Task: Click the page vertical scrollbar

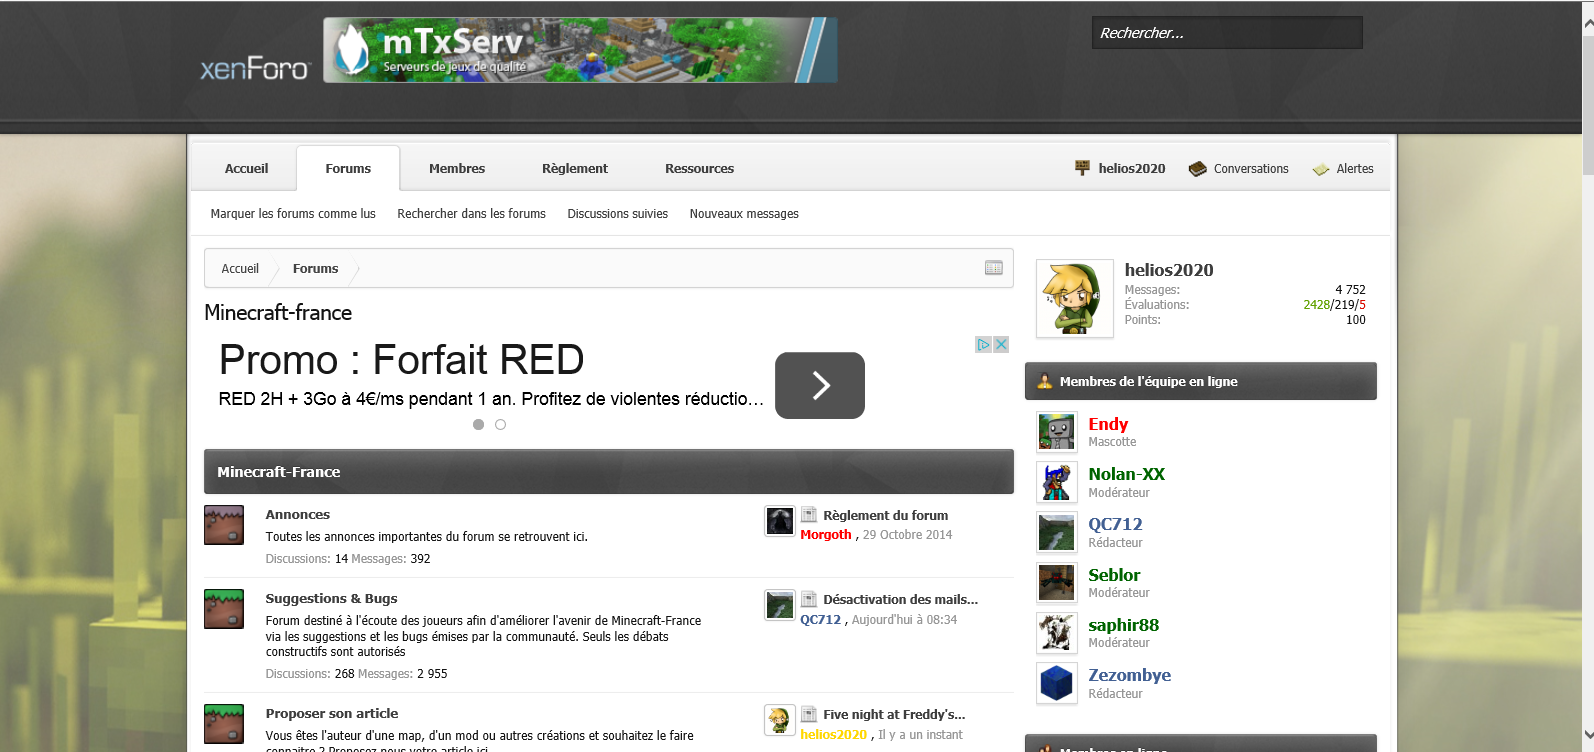Action: 1587,400
